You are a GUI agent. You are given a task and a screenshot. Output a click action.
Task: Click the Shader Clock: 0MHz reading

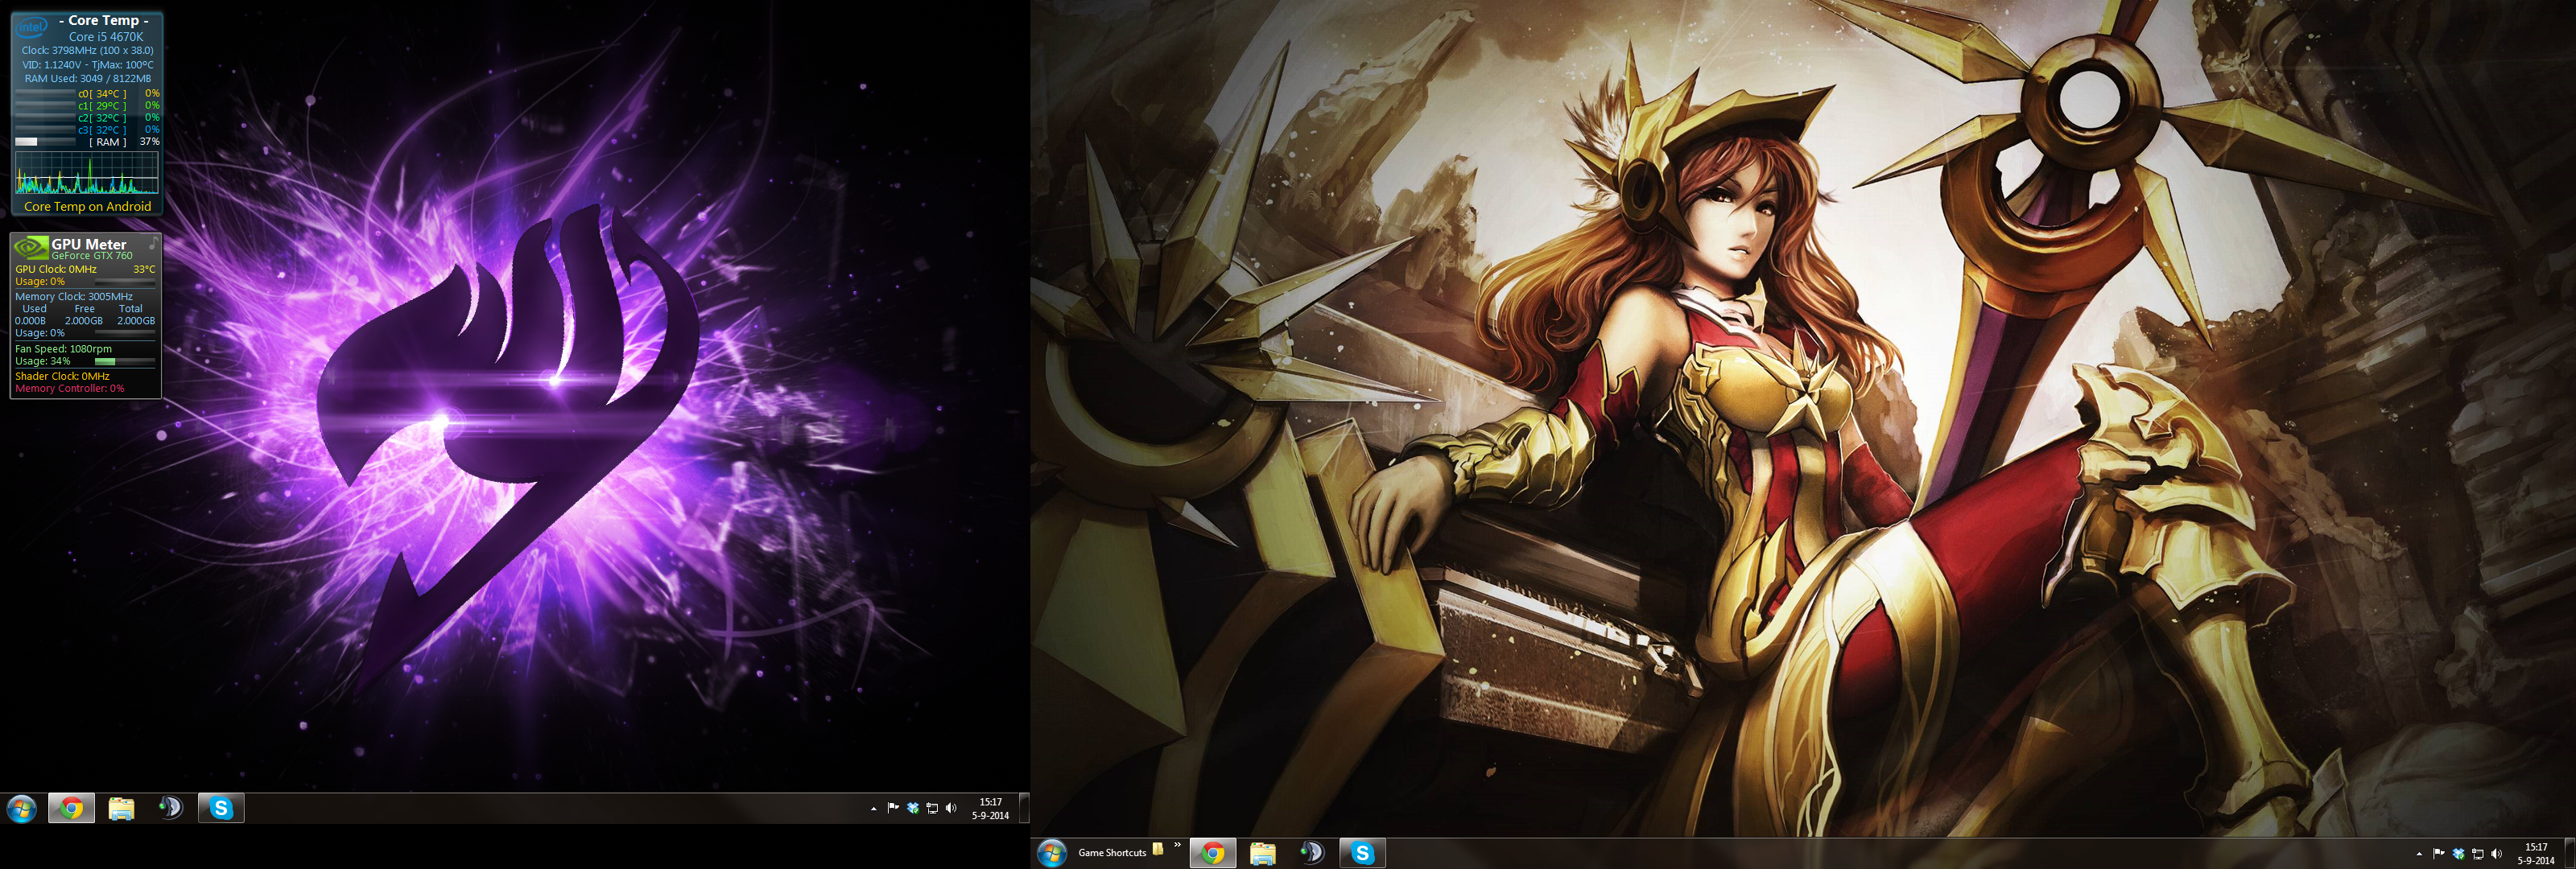[x=62, y=376]
